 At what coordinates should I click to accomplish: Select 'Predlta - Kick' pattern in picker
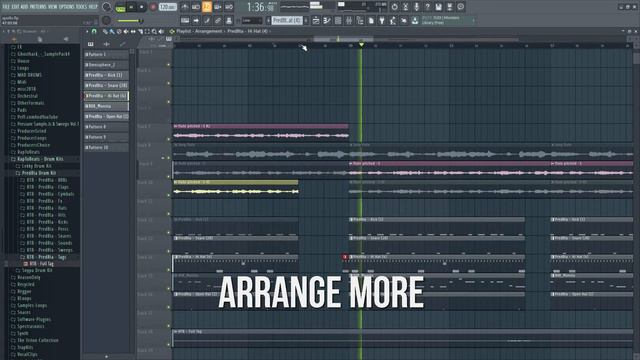[x=106, y=75]
